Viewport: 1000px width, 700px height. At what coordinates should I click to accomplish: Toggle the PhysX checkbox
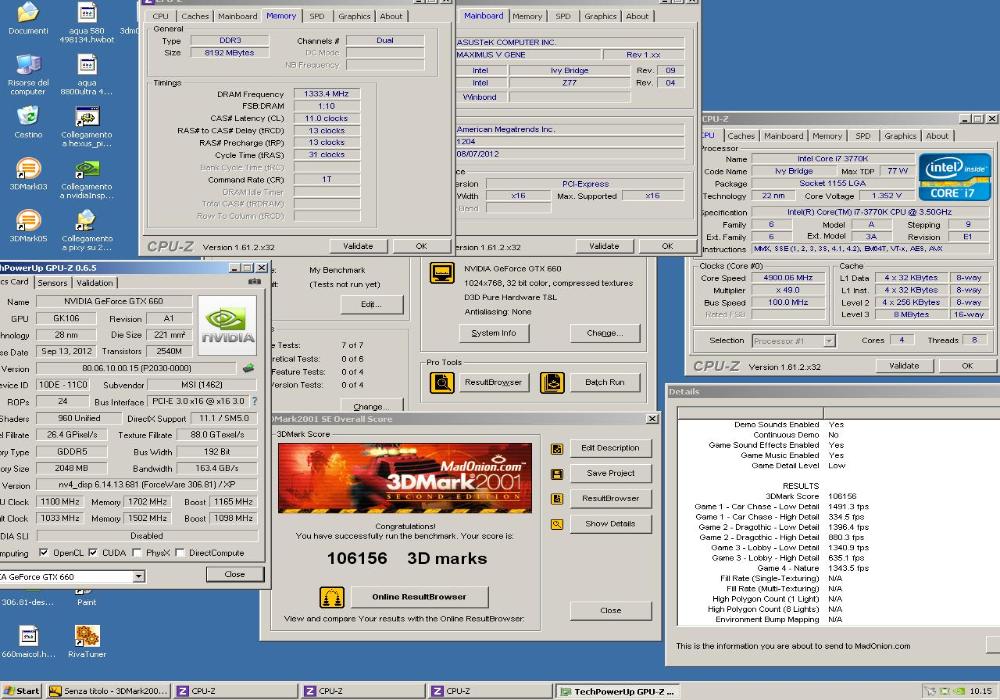pyautogui.click(x=136, y=553)
